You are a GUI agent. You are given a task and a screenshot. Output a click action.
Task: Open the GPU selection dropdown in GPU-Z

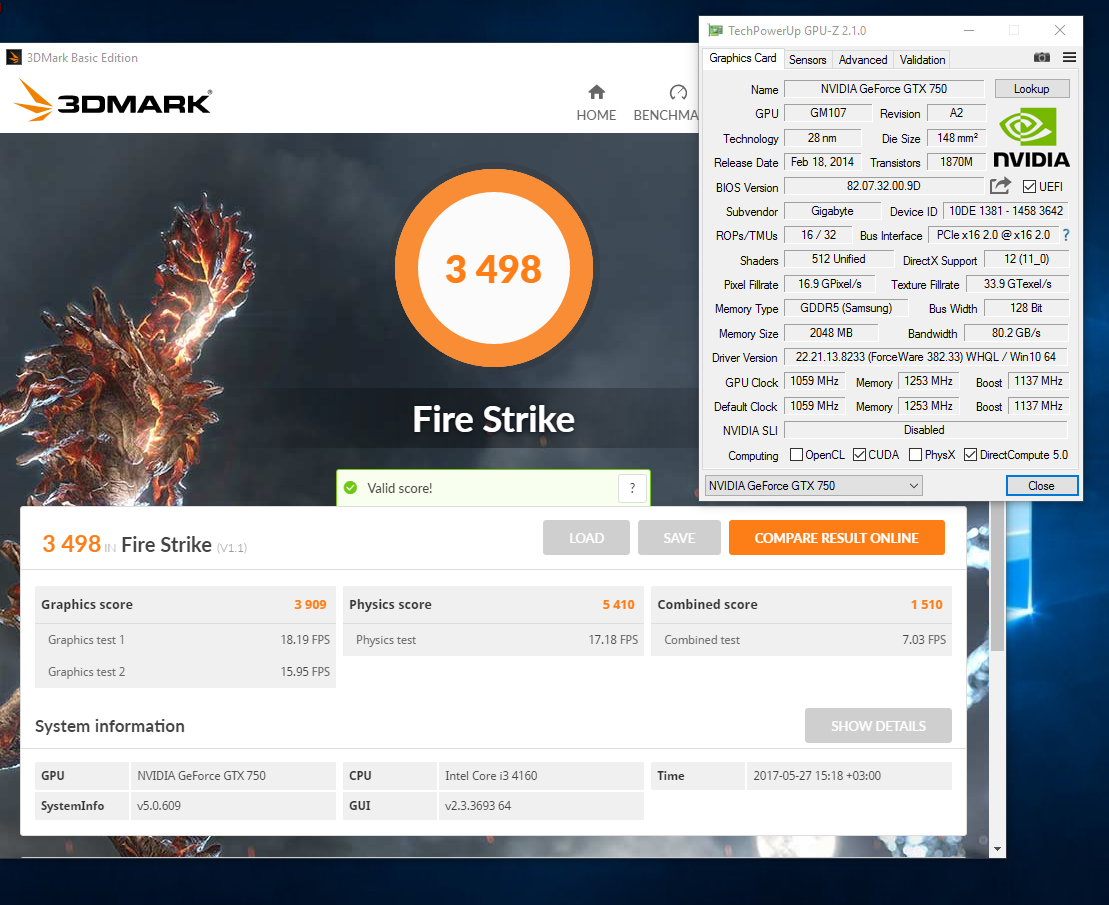pyautogui.click(x=813, y=486)
